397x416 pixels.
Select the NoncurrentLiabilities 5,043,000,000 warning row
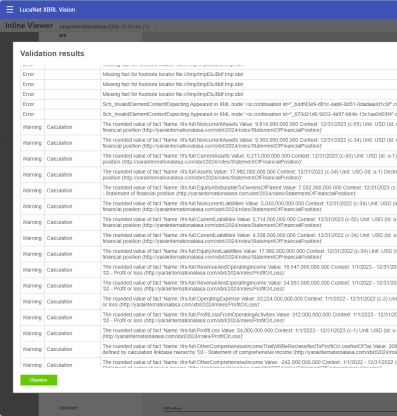point(209,206)
